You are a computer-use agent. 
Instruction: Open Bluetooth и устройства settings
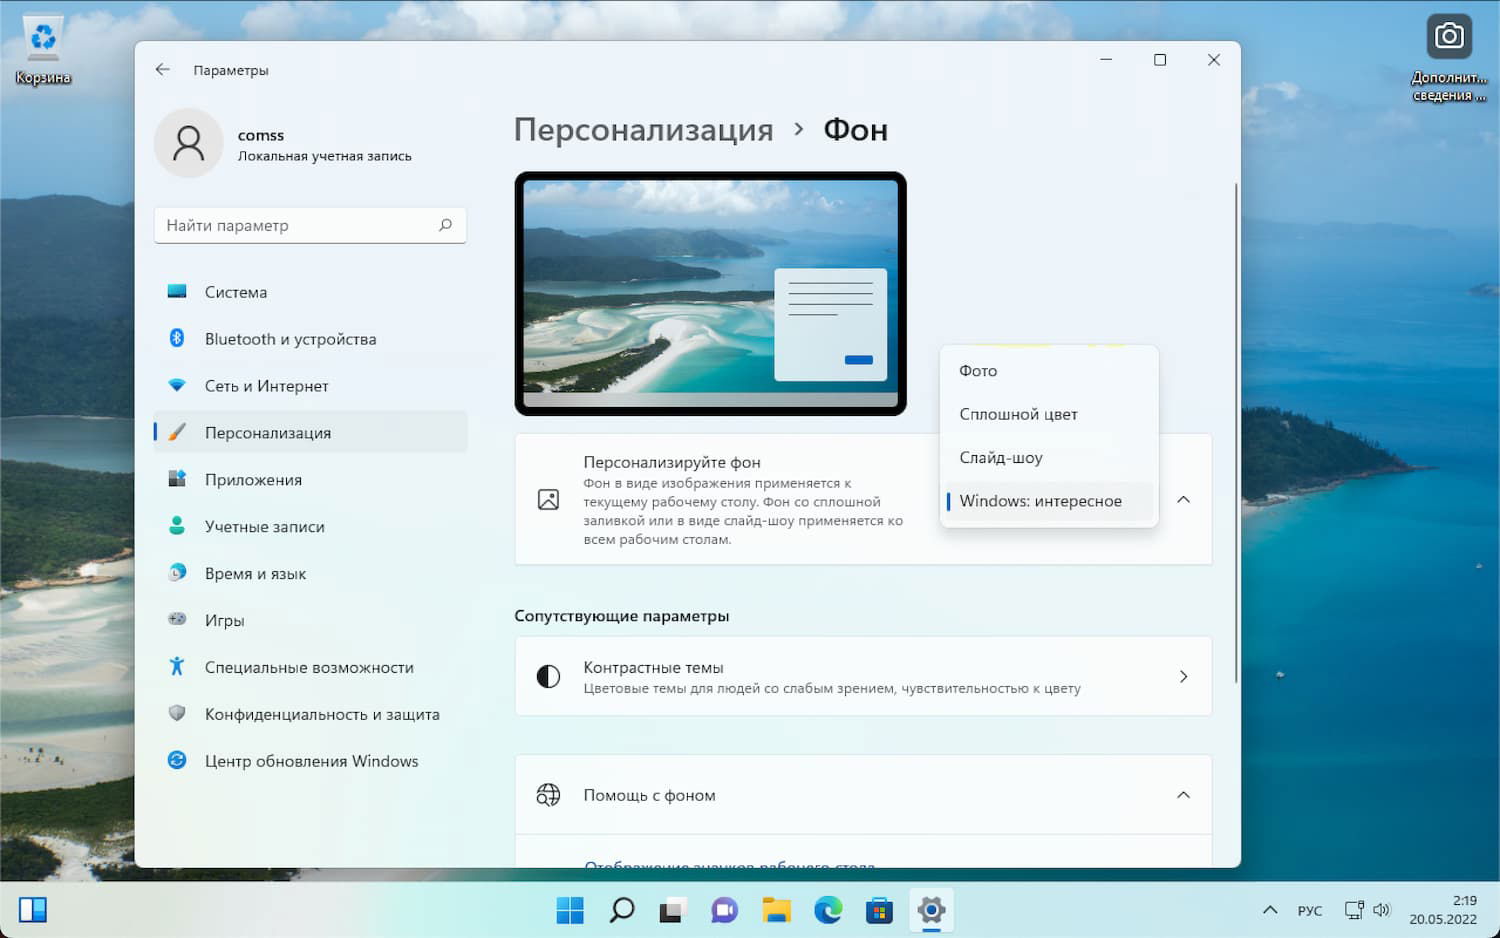click(290, 338)
